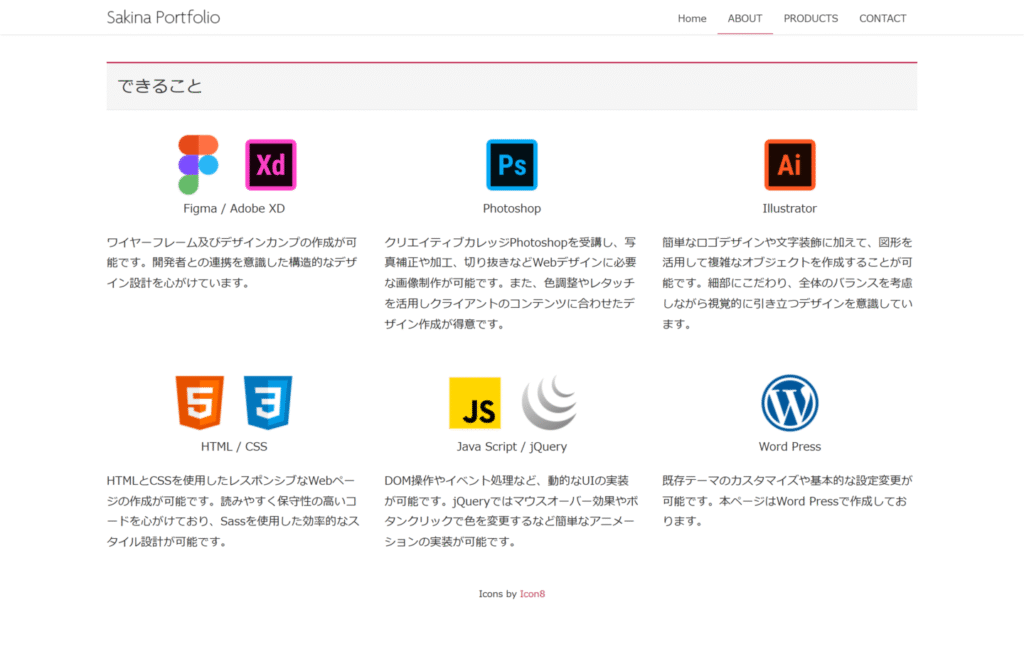Click the Illustrator Ai icon
The image size is (1024, 654).
790,165
